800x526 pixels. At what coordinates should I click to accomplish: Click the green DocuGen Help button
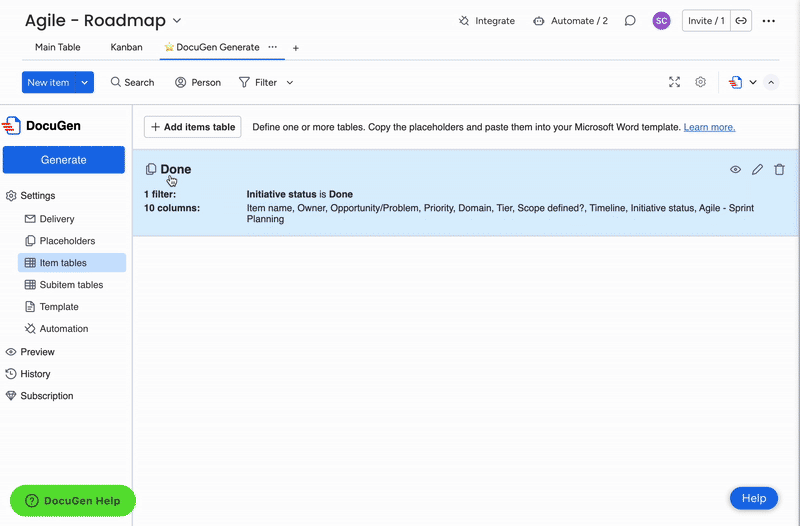tap(73, 500)
